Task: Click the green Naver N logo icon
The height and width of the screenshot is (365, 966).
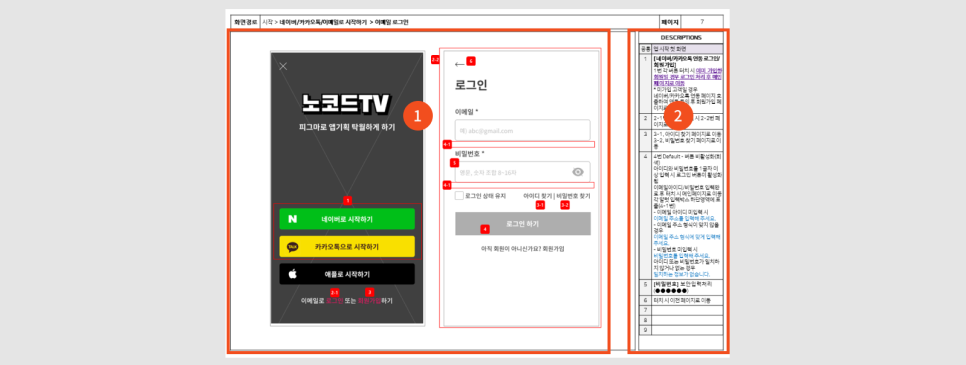Action: (293, 219)
